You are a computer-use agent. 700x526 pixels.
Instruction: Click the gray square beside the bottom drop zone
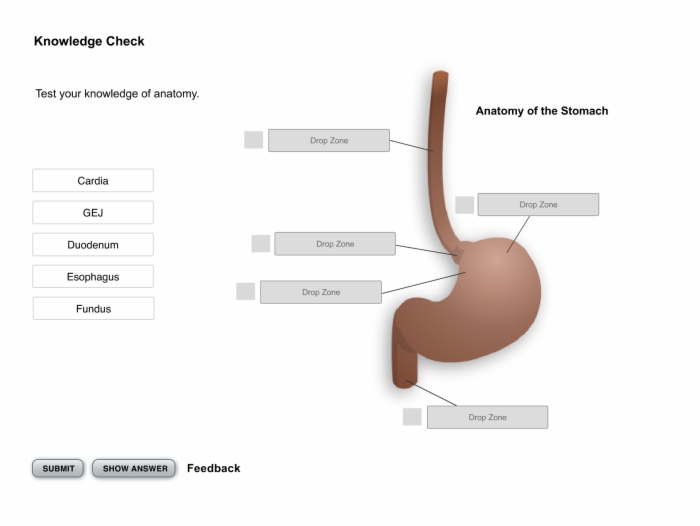click(x=412, y=417)
